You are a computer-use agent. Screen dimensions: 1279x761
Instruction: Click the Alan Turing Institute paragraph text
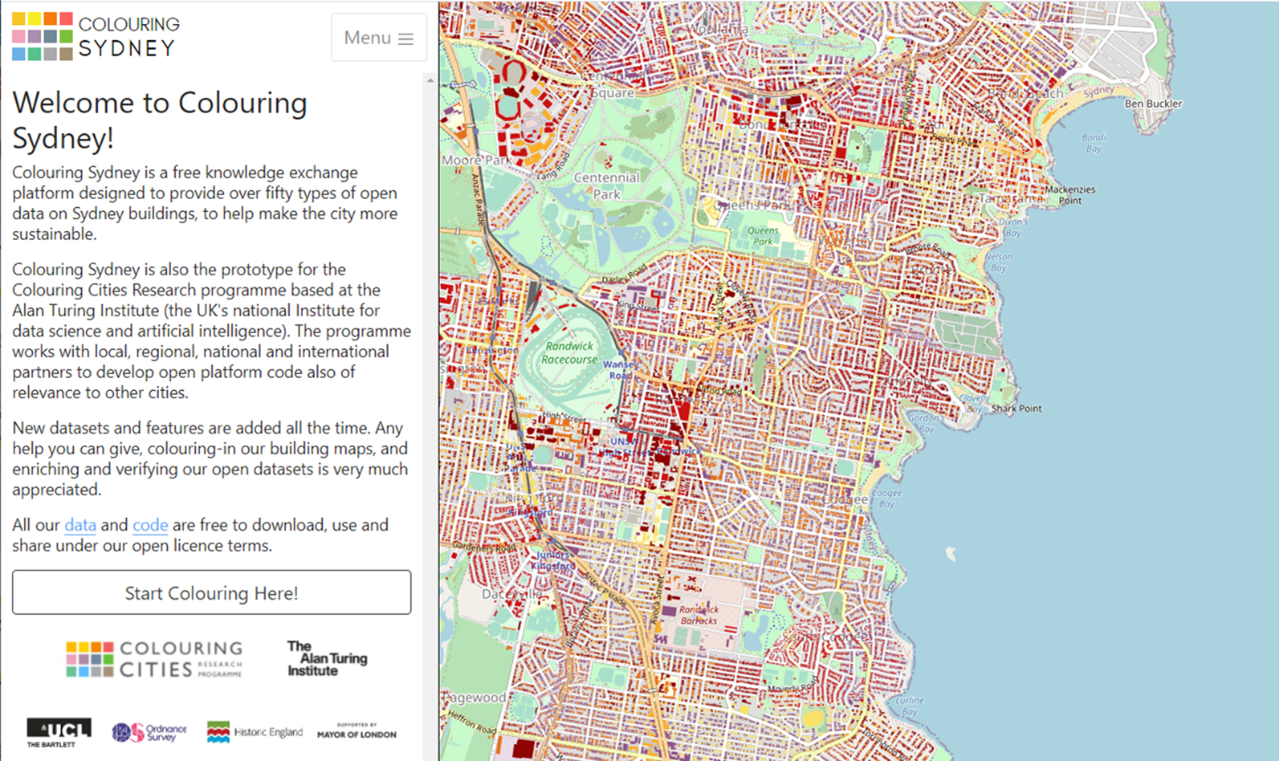[x=211, y=330]
